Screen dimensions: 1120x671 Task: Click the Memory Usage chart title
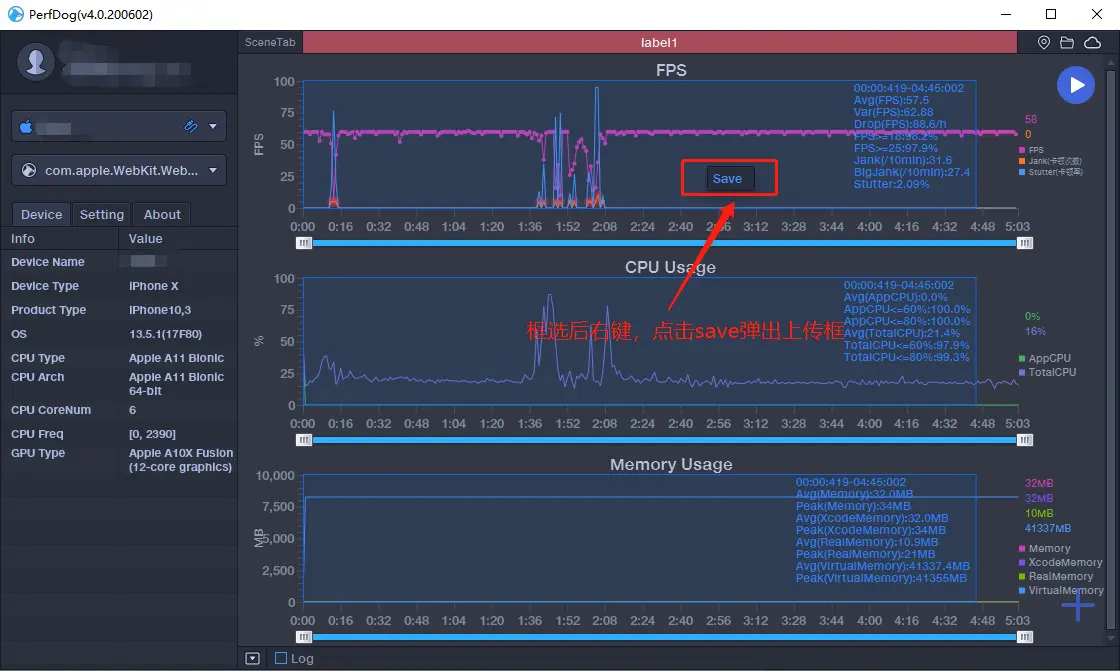pyautogui.click(x=671, y=464)
